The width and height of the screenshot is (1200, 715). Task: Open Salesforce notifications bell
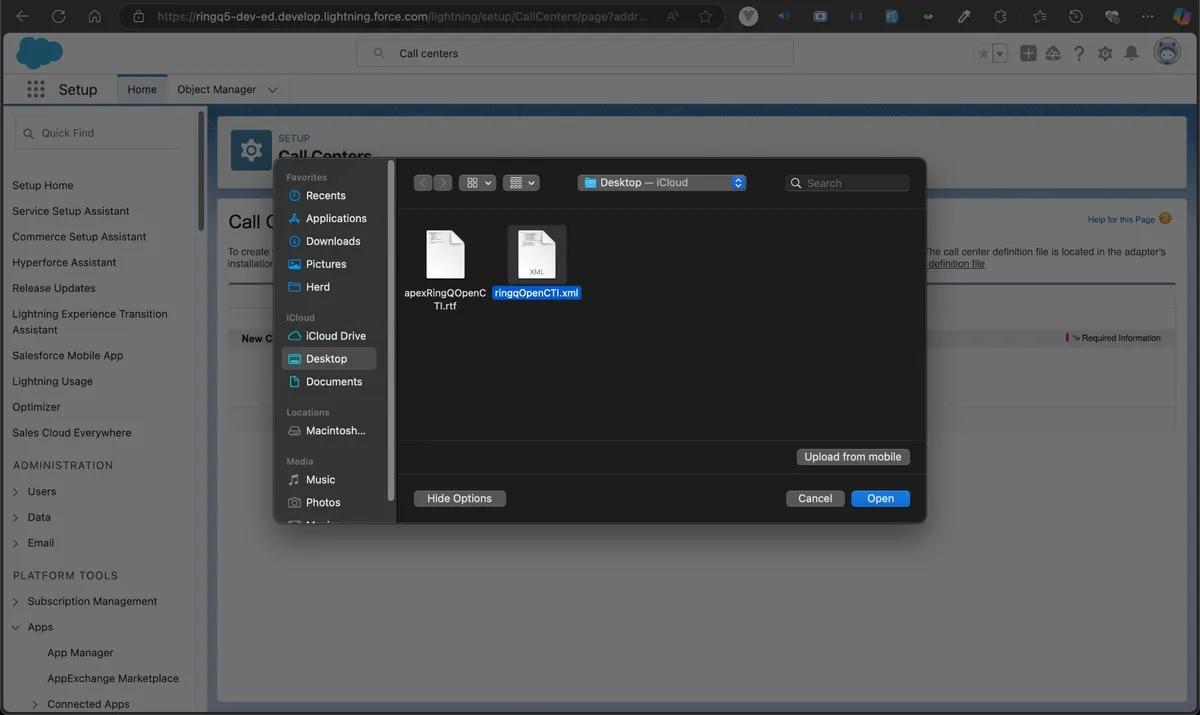pyautogui.click(x=1131, y=54)
